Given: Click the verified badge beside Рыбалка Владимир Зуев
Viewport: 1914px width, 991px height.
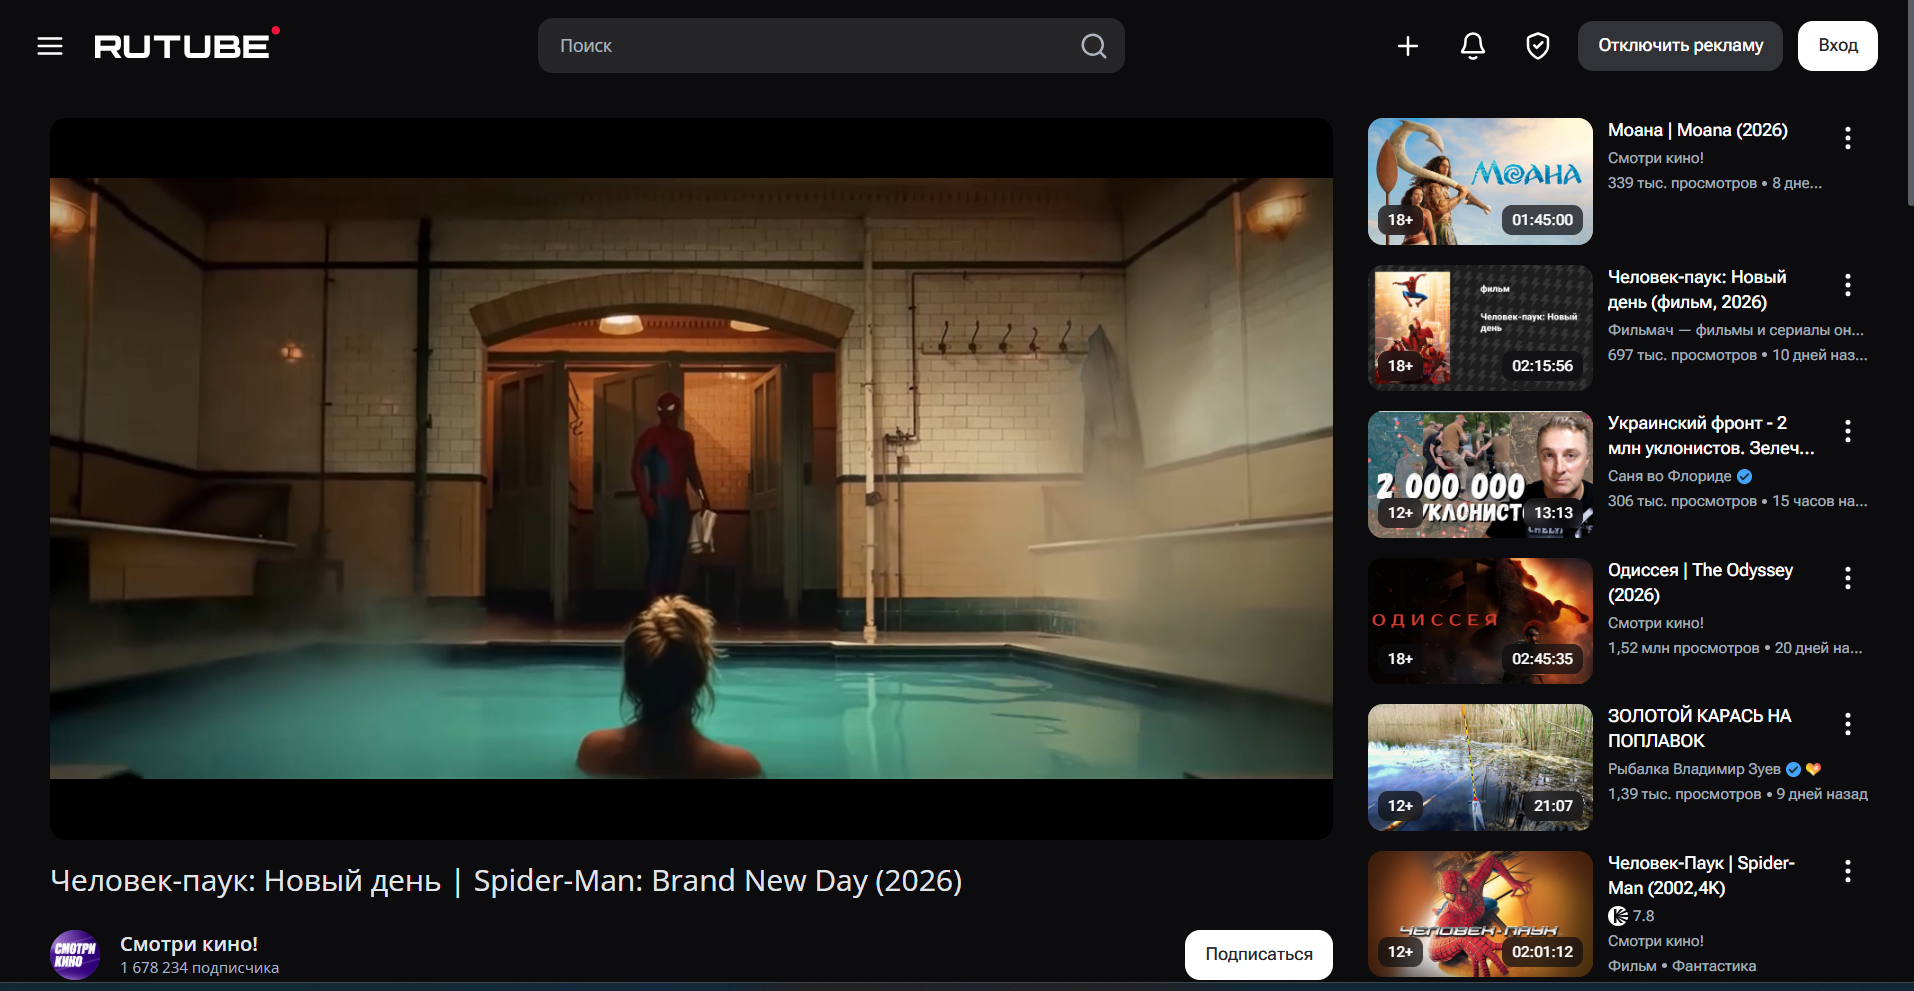Looking at the screenshot, I should tap(1793, 769).
